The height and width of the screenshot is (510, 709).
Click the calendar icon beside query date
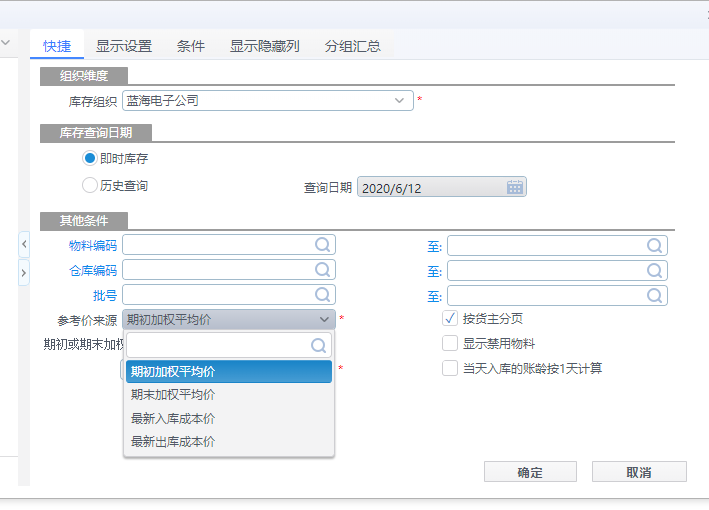pyautogui.click(x=515, y=187)
